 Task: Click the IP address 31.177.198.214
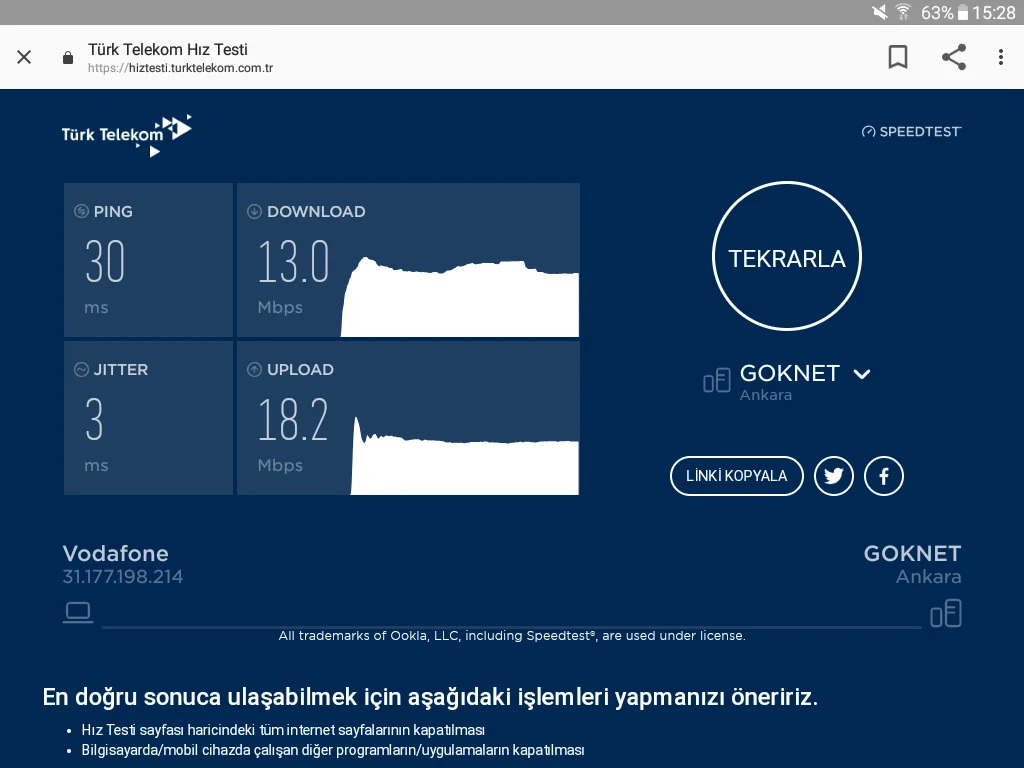[123, 577]
